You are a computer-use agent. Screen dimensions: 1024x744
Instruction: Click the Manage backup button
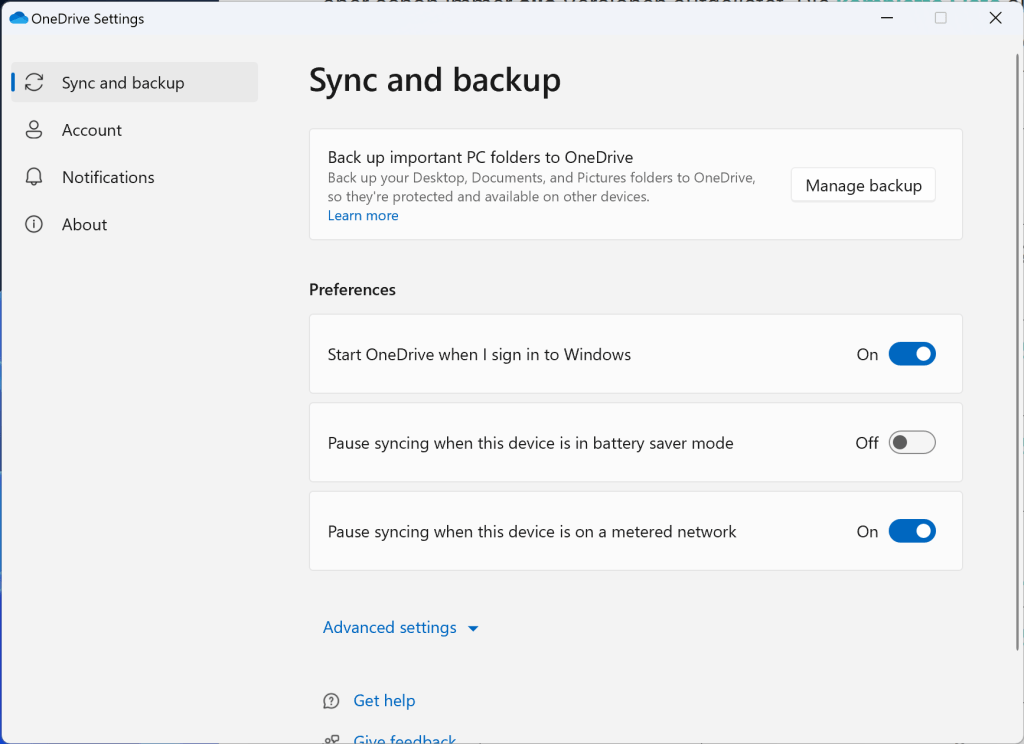(x=863, y=185)
